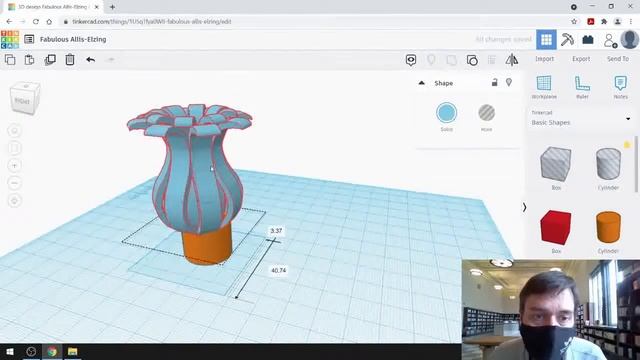Click the Paste tool icon
The height and width of the screenshot is (360, 640).
tap(29, 60)
